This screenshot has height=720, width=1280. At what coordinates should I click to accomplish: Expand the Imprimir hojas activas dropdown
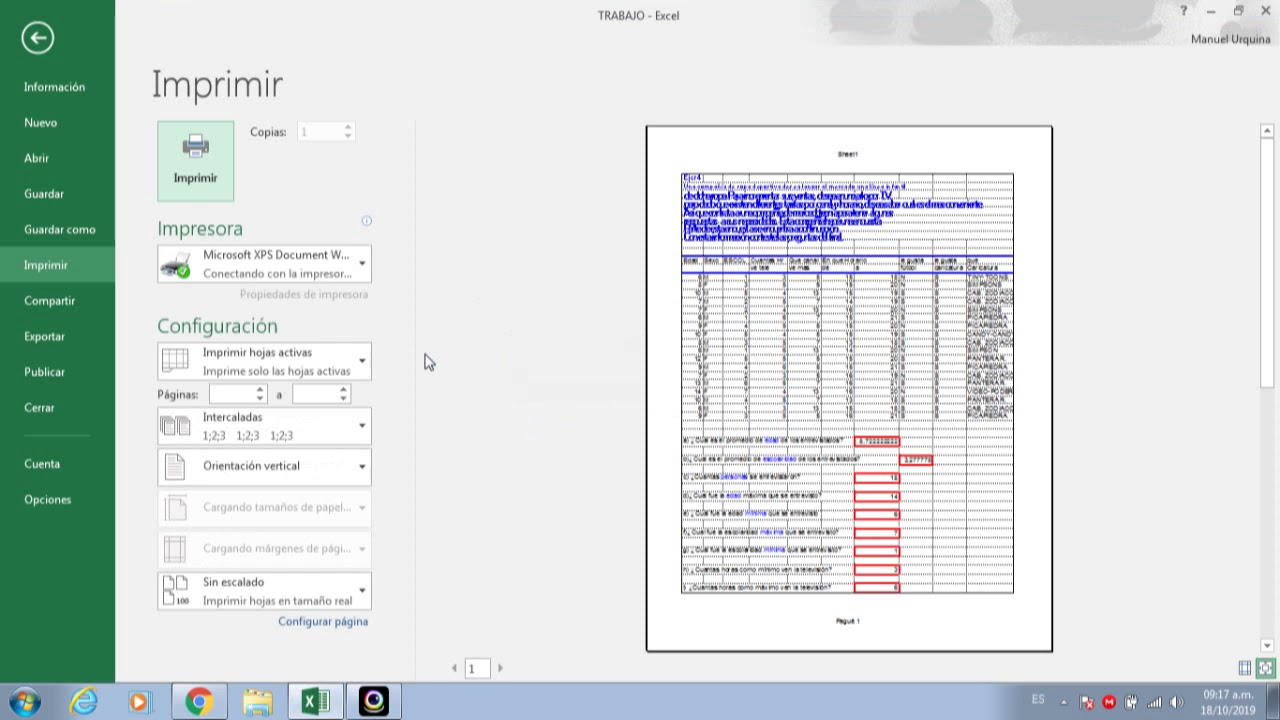264,361
